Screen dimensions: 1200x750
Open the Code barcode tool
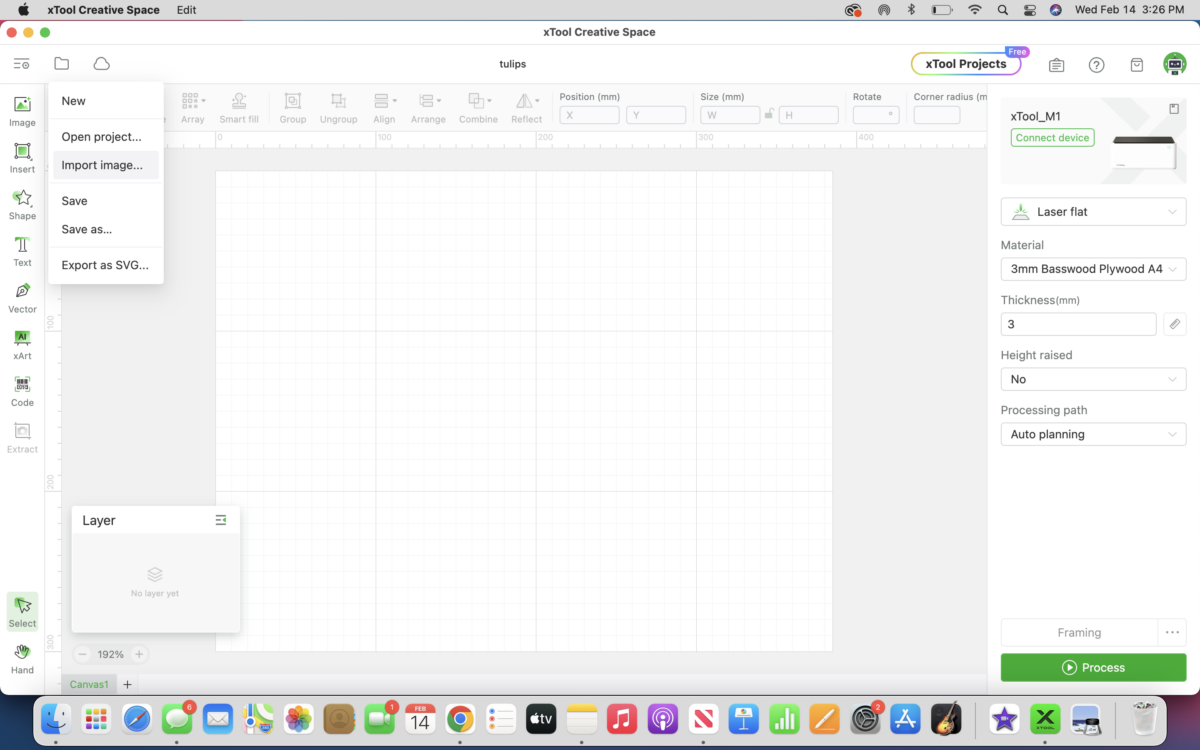click(22, 391)
